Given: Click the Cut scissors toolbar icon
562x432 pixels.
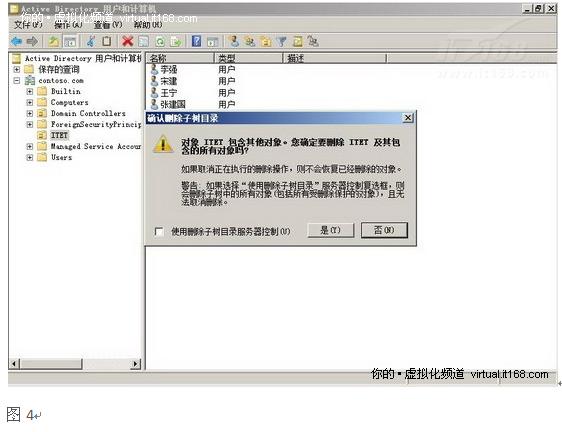Looking at the screenshot, I should pos(91,41).
